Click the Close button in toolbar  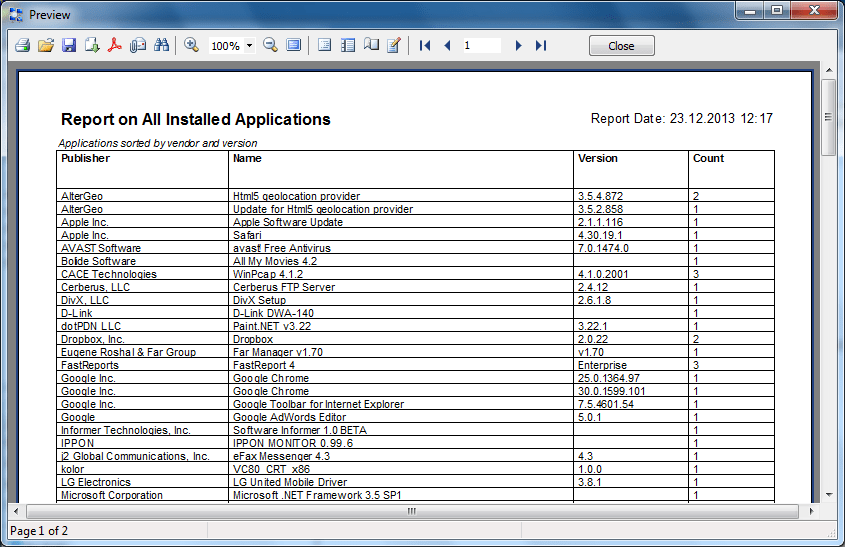coord(622,46)
